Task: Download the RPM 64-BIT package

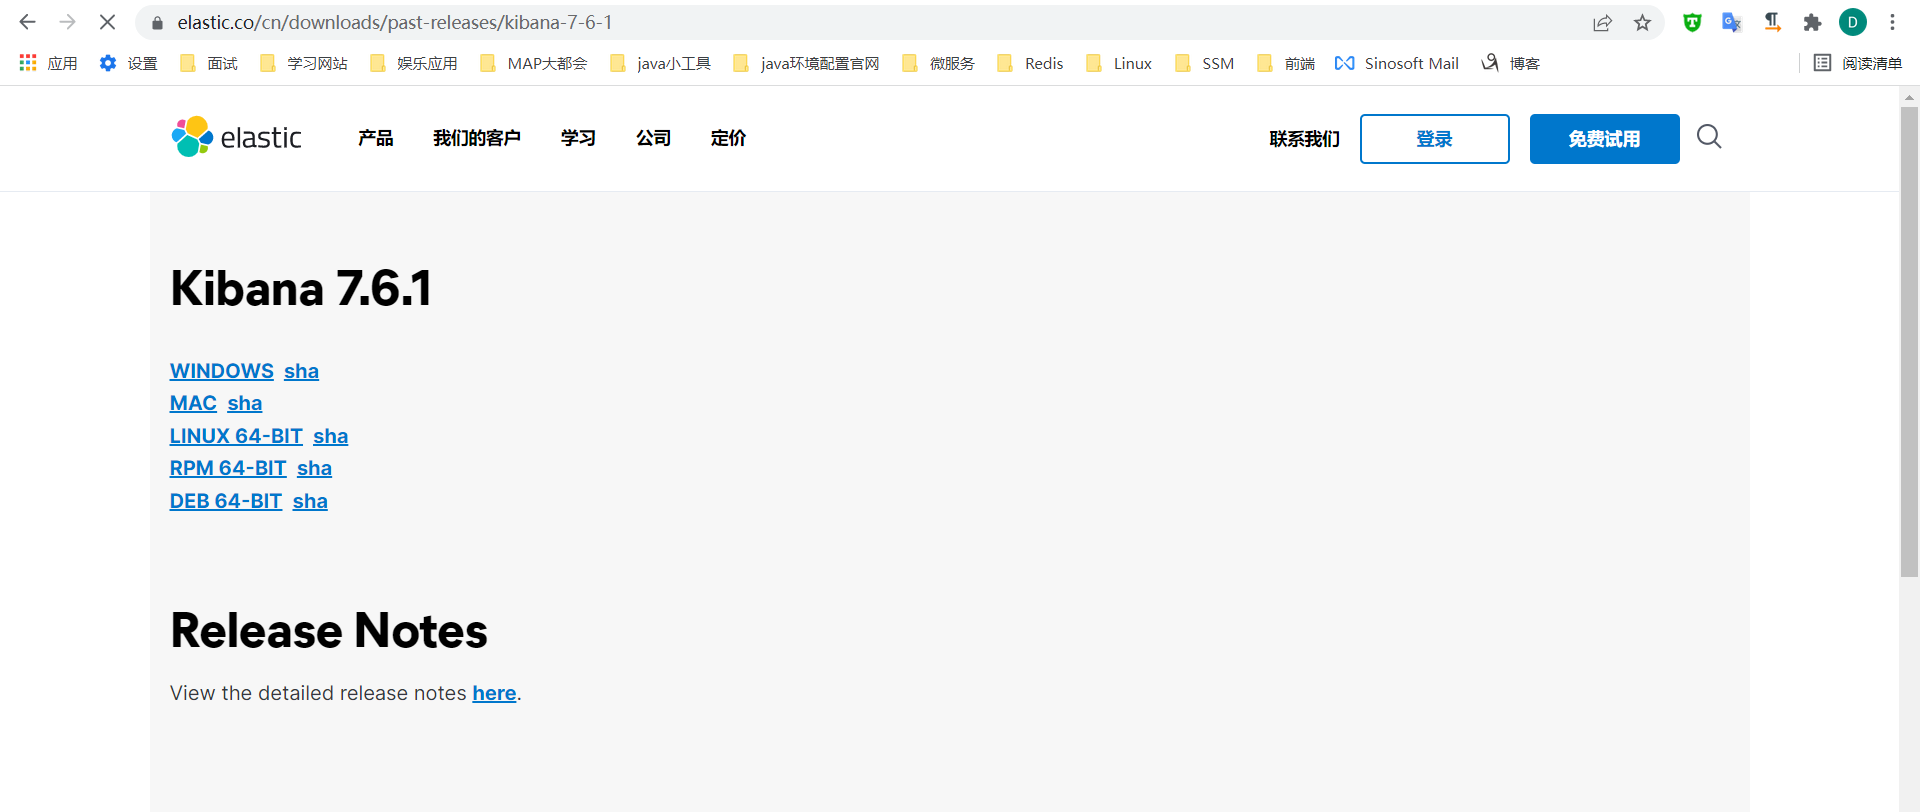Action: click(228, 468)
